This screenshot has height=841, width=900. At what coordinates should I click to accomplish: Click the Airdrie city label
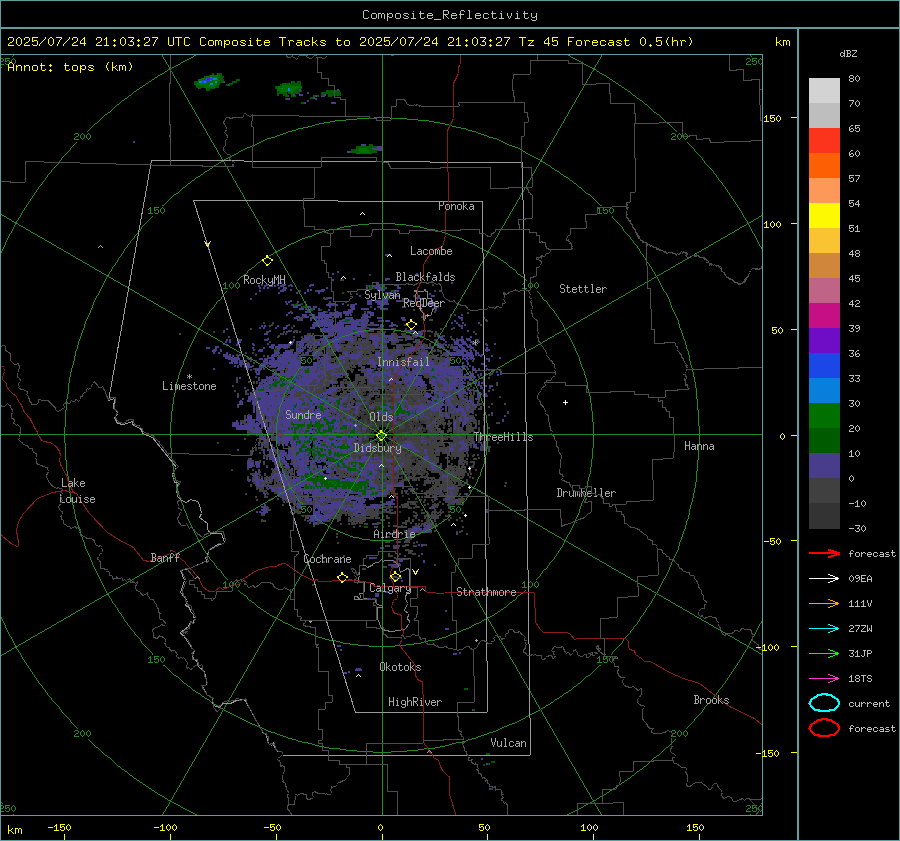[394, 534]
